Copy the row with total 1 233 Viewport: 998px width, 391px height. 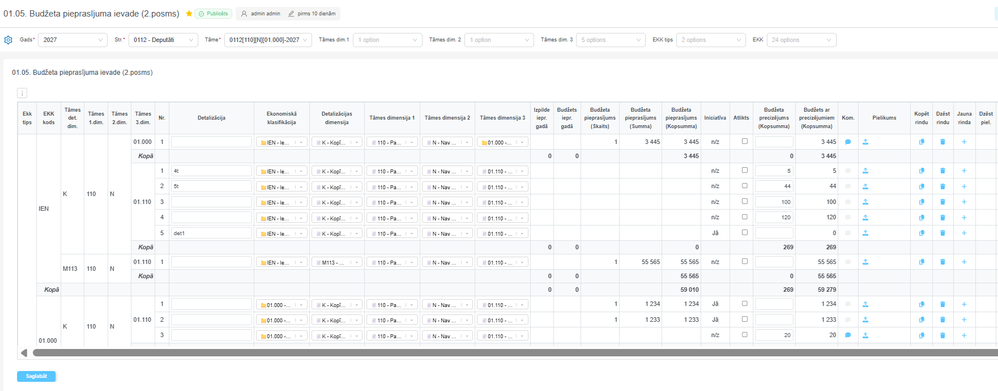tap(921, 320)
